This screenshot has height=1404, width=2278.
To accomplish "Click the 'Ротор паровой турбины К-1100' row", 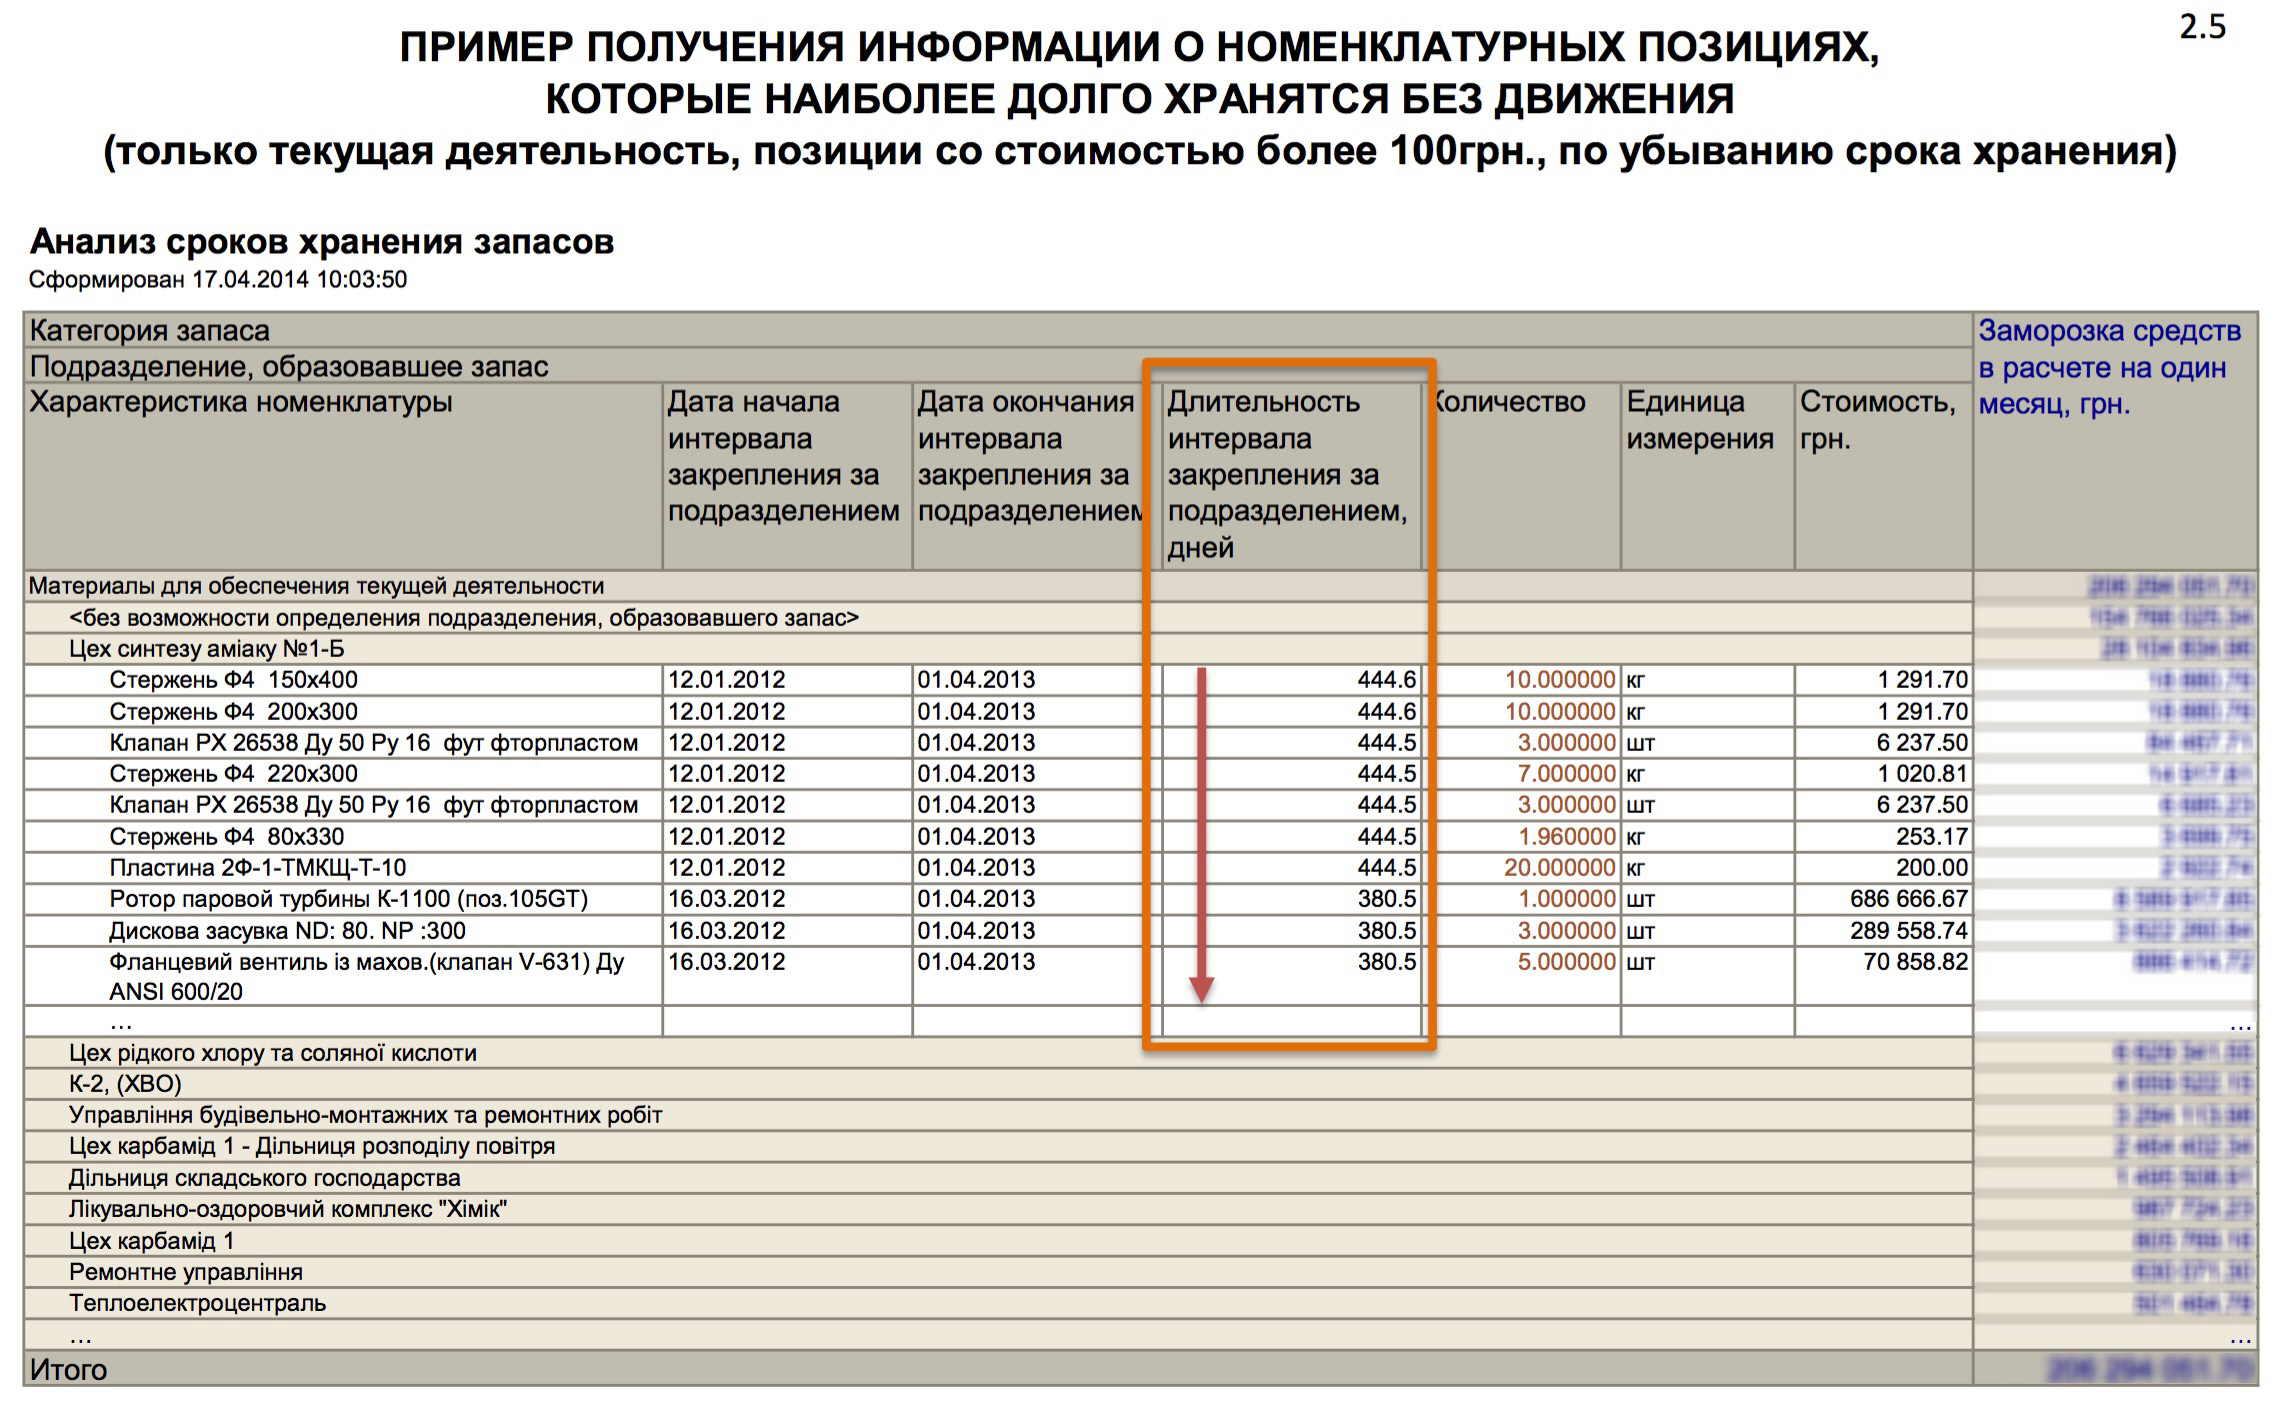I will point(348,899).
